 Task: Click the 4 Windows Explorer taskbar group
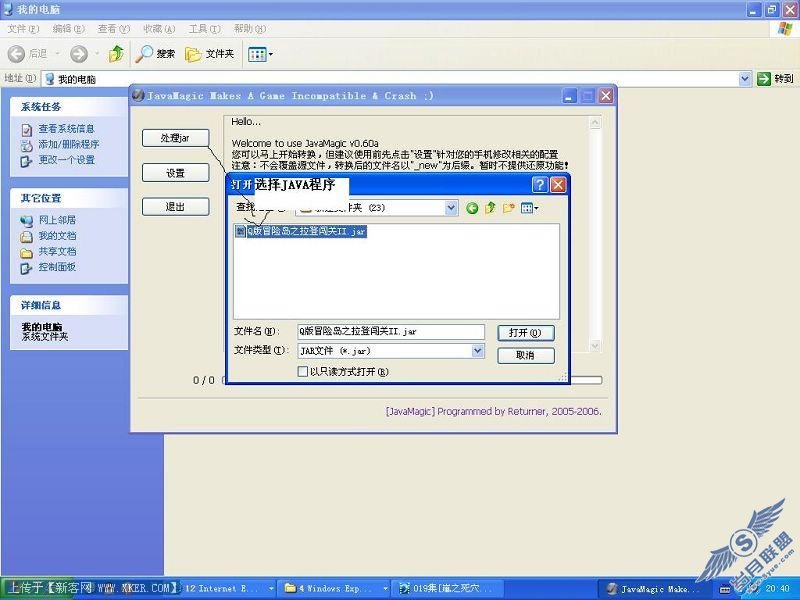[x=334, y=589]
